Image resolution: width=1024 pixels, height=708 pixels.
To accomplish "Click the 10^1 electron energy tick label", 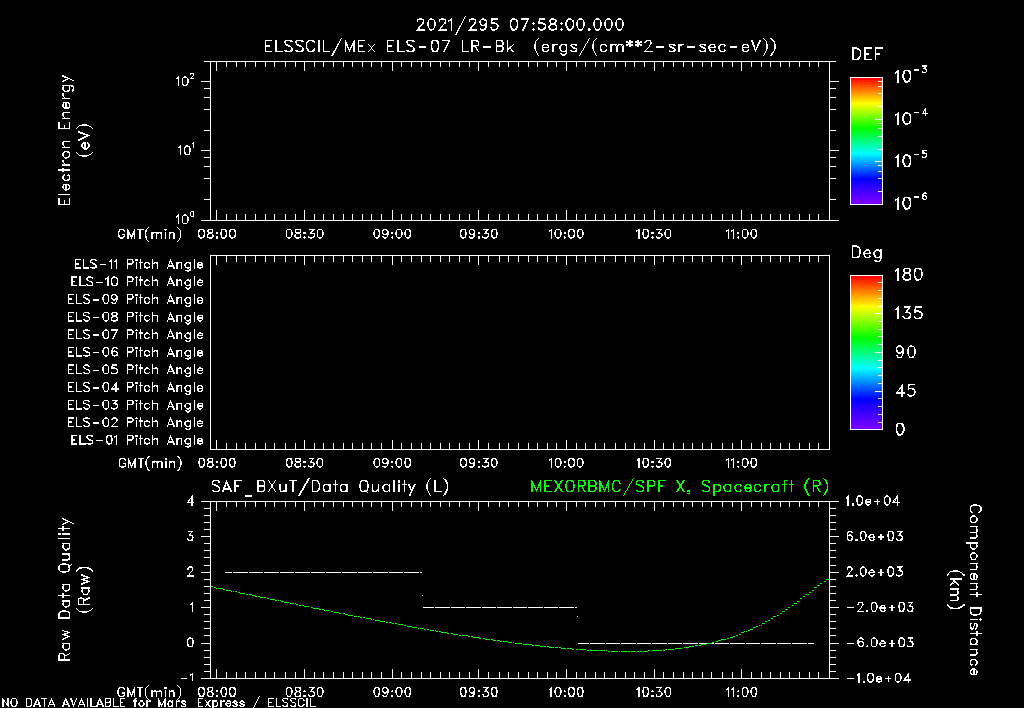I will [x=185, y=150].
